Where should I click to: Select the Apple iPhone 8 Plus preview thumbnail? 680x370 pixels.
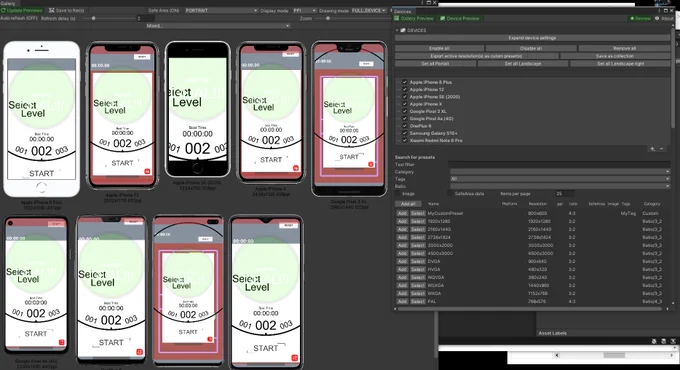coord(42,119)
